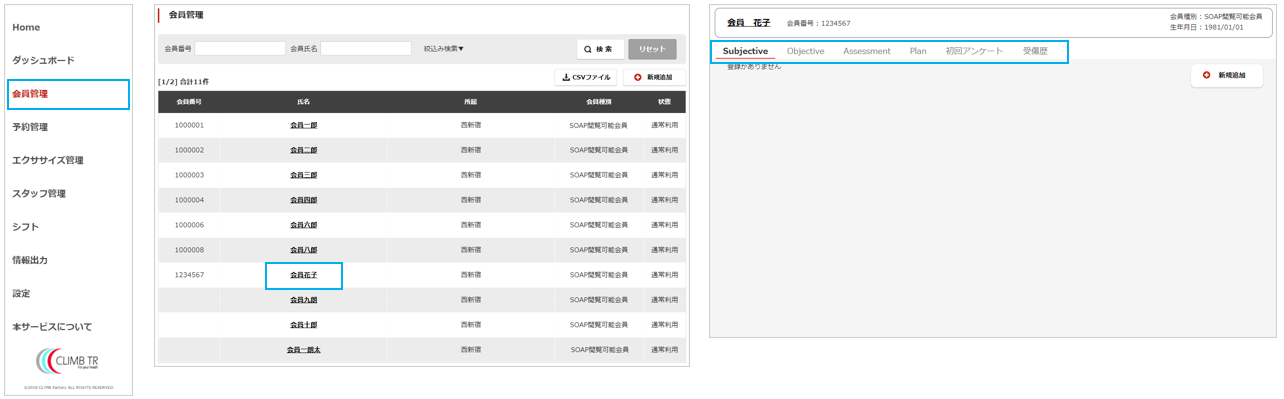Switch to the Subjective tab
Screen dimensions: 1284x399
[745, 51]
